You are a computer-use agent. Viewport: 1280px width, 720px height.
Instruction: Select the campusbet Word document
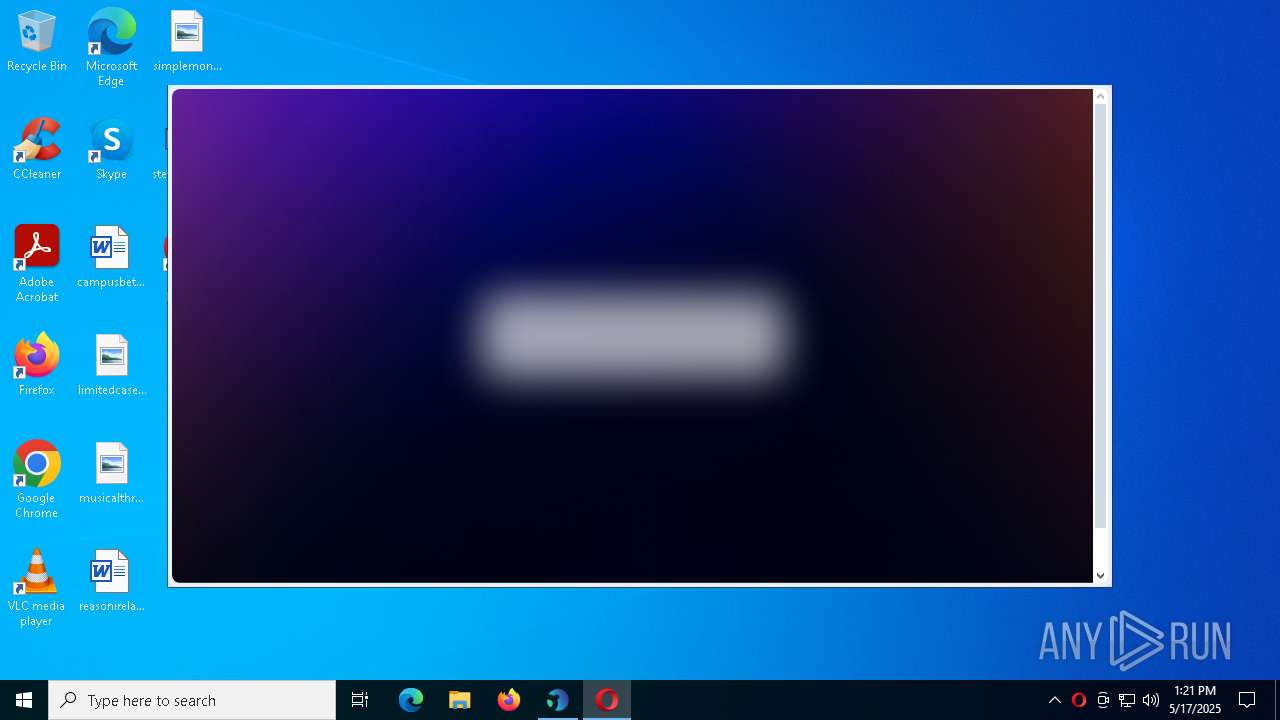coord(111,258)
